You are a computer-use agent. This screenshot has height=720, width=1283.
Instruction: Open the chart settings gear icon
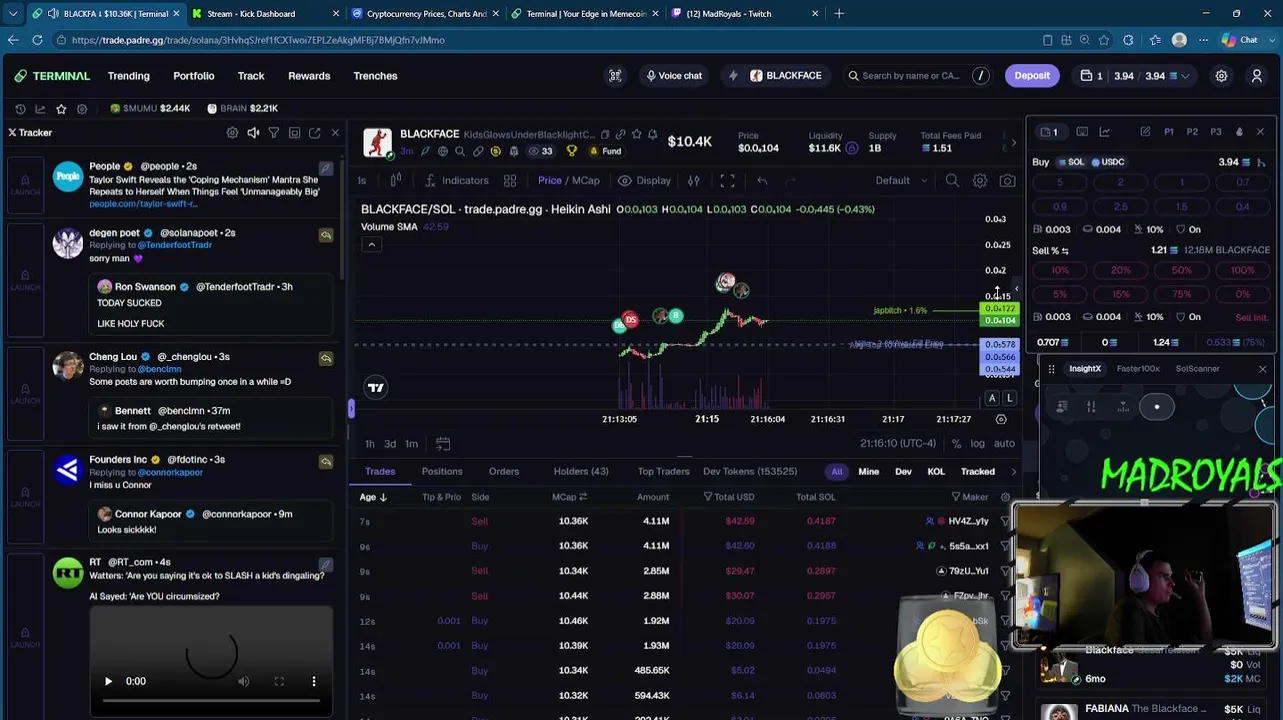tap(980, 181)
